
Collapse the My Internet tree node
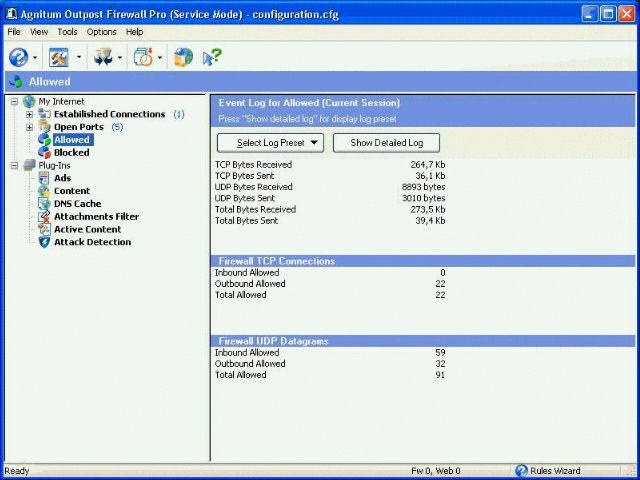[15, 101]
